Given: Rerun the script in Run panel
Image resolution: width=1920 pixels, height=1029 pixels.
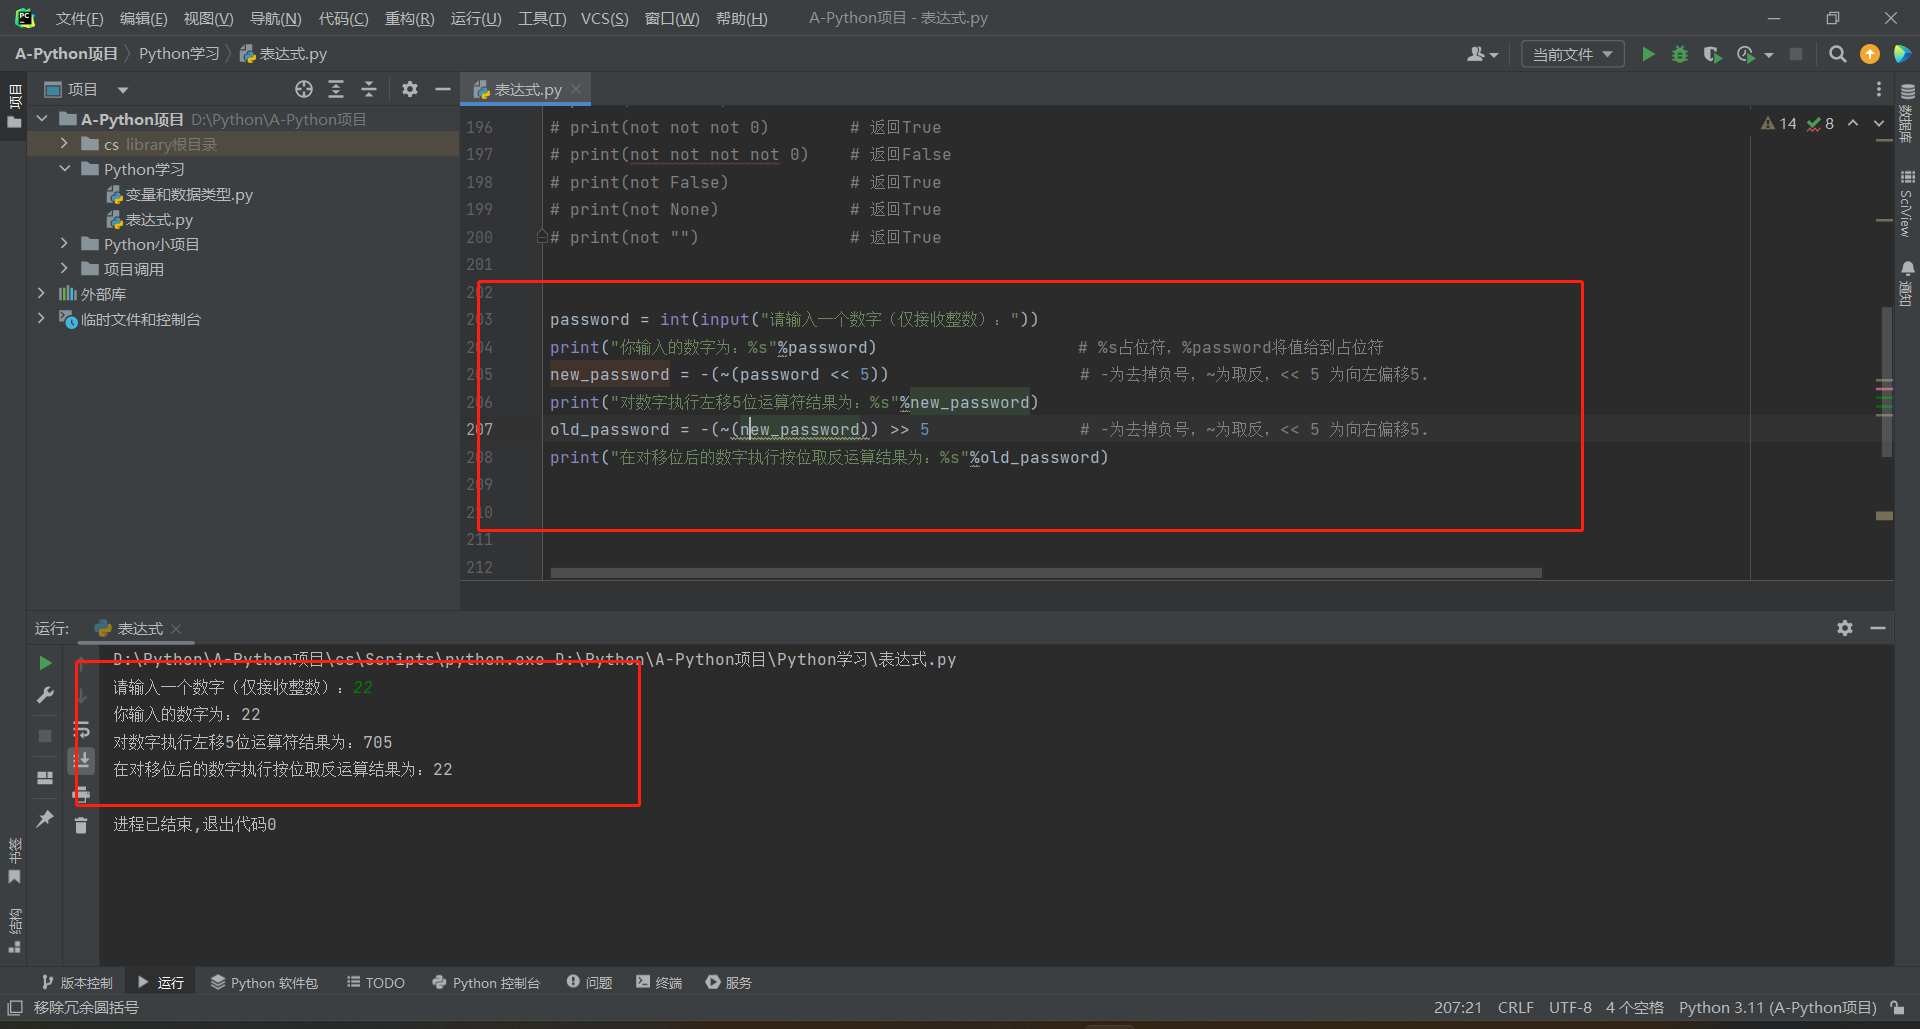Looking at the screenshot, I should click(45, 663).
